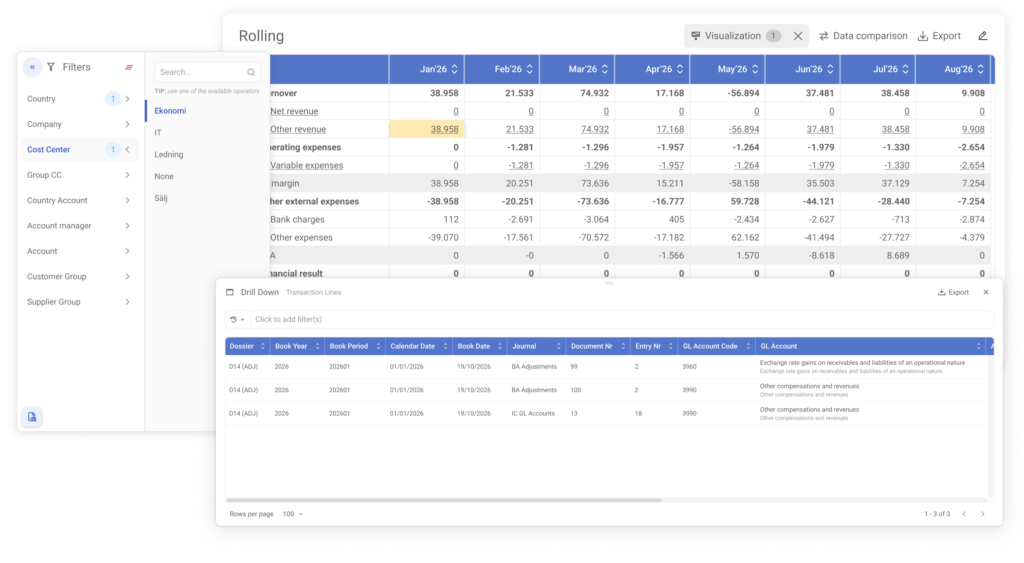
Task: Select the Ekonomi cost center
Action: (x=170, y=111)
